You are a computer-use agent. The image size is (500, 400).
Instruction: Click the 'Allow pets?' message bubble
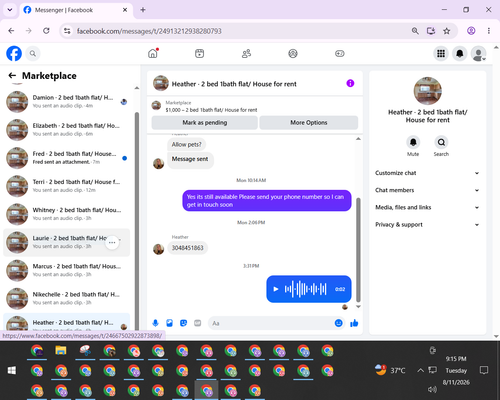[186, 144]
